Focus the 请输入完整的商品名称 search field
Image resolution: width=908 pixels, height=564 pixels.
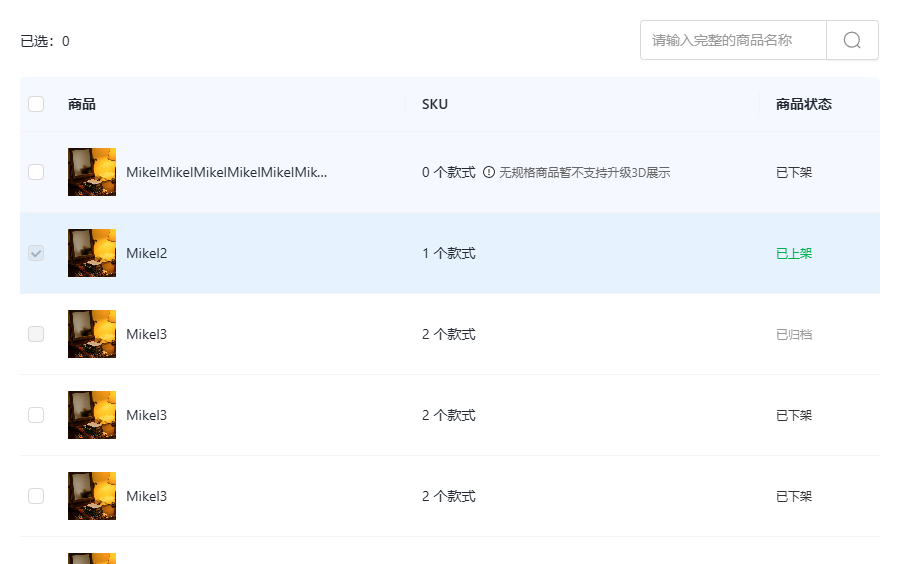tap(733, 40)
